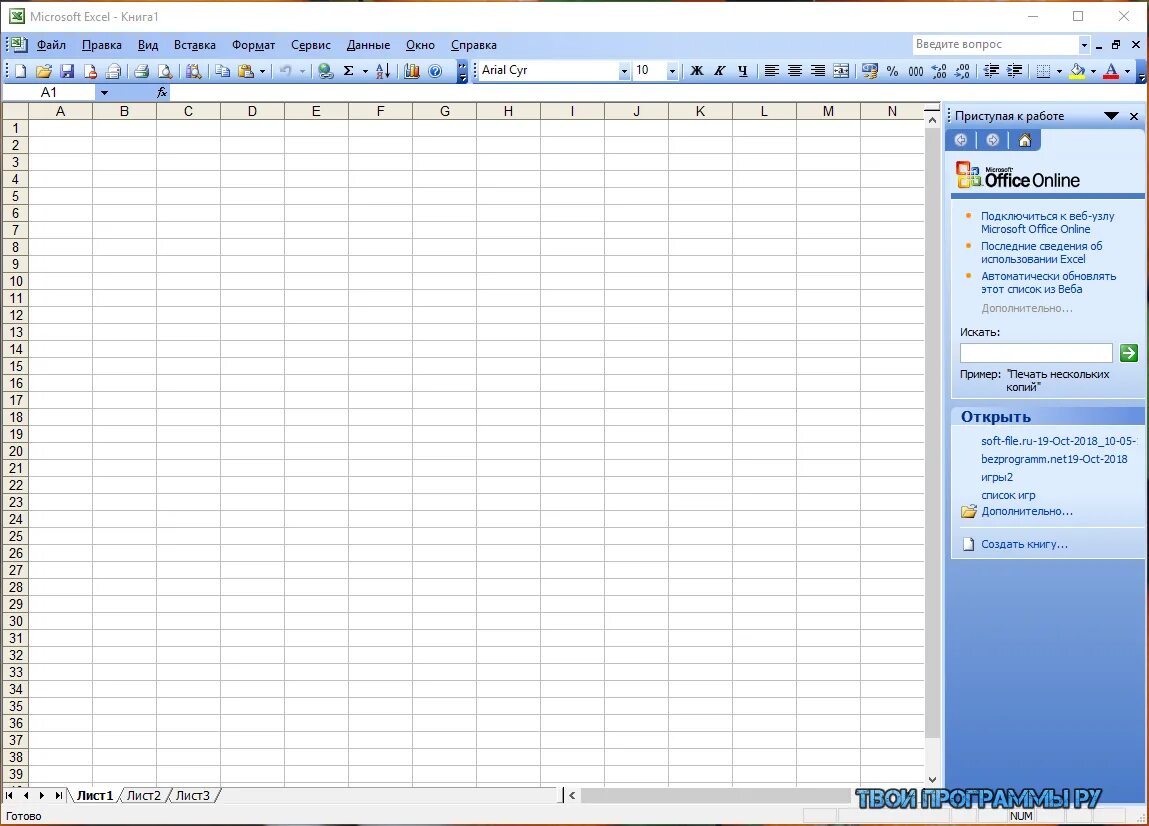Image resolution: width=1149 pixels, height=826 pixels.
Task: Click 'Автоматически обновлять этот список' link
Action: pos(1049,282)
